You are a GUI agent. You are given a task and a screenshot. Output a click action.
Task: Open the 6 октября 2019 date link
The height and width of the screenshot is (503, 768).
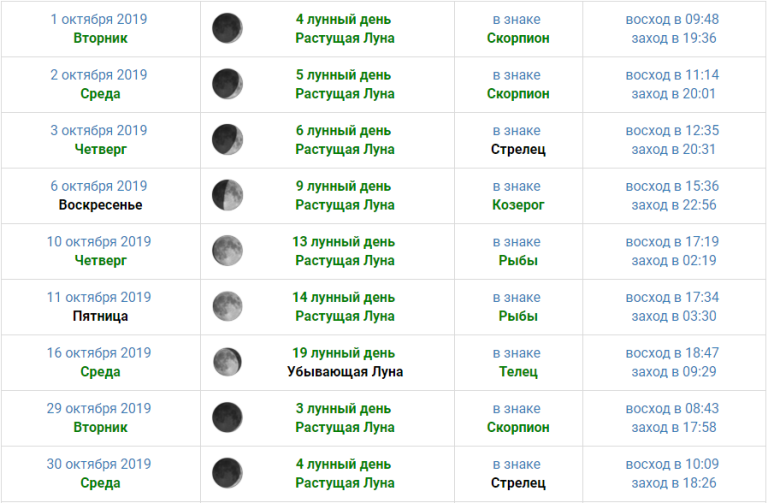pyautogui.click(x=99, y=186)
